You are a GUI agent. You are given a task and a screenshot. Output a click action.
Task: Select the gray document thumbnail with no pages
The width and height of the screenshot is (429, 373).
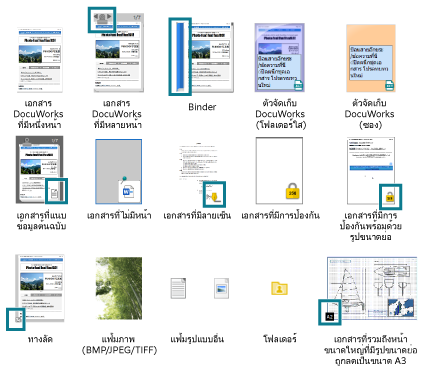pos(118,171)
